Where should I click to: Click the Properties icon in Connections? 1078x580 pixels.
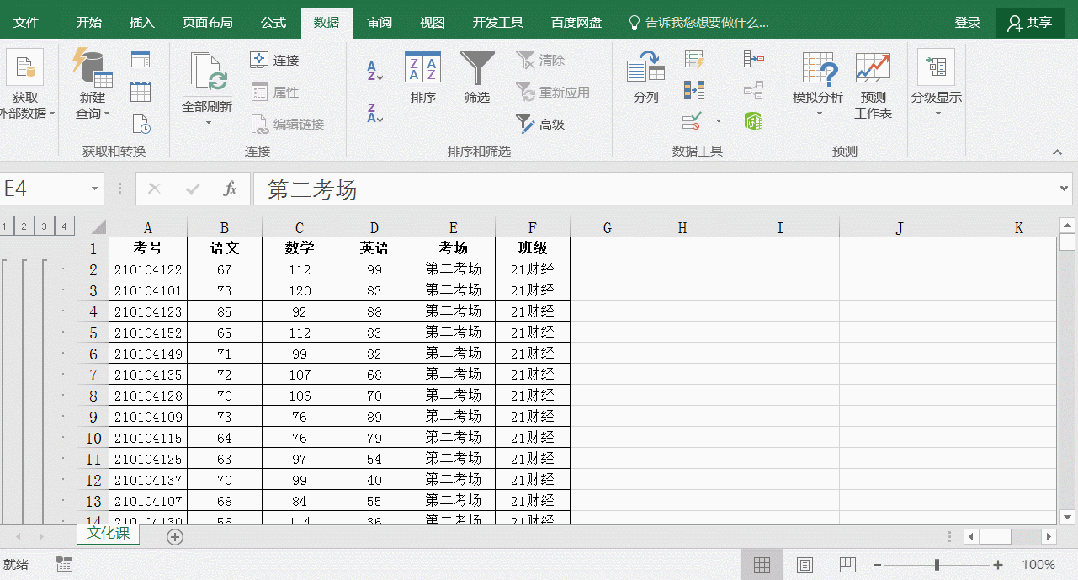point(258,92)
